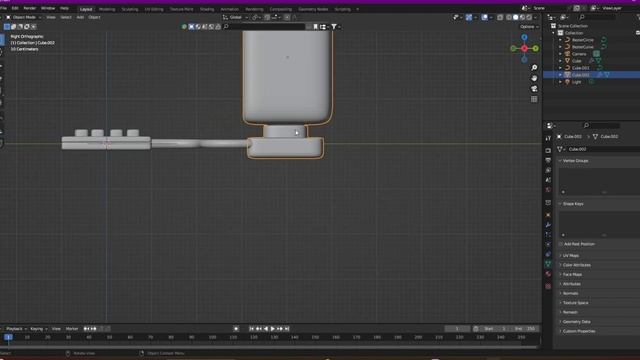Open the viewport Options dropdown
The width and height of the screenshot is (640, 360).
[529, 27]
